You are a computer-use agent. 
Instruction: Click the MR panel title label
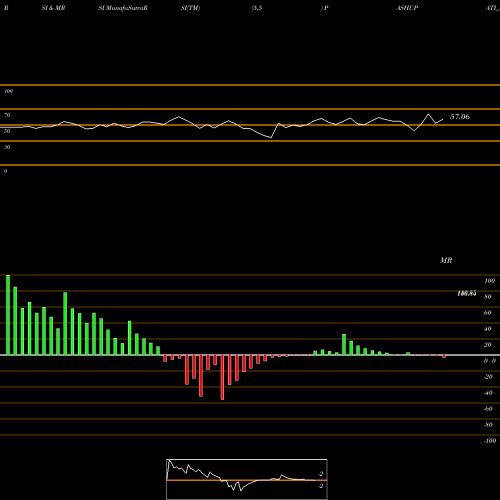tap(446, 260)
